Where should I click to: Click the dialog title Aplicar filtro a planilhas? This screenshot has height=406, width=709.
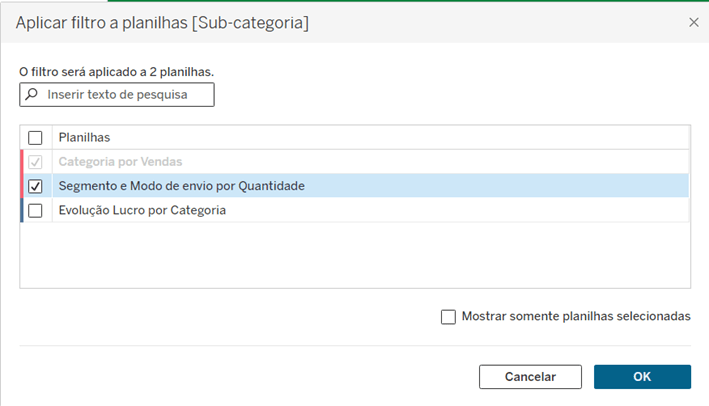162,23
